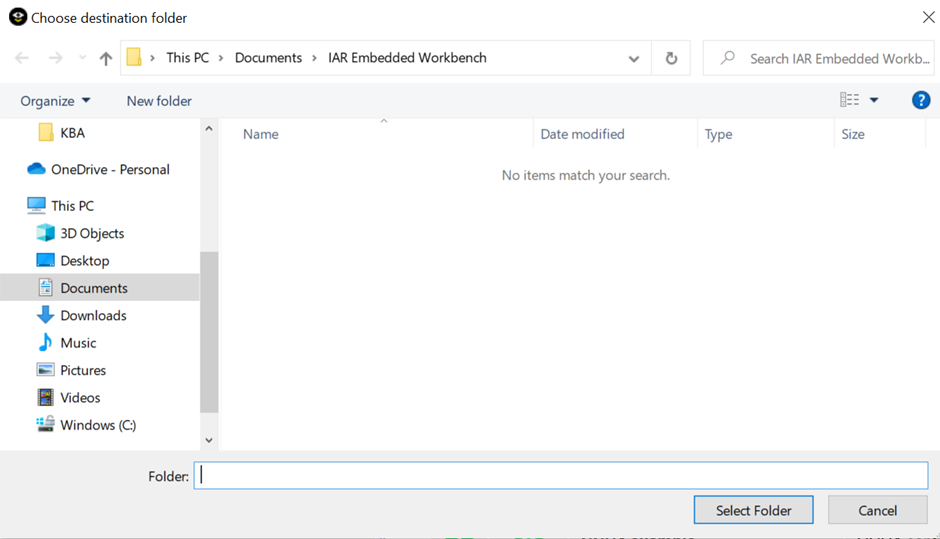Click This PC in the address path

click(188, 58)
